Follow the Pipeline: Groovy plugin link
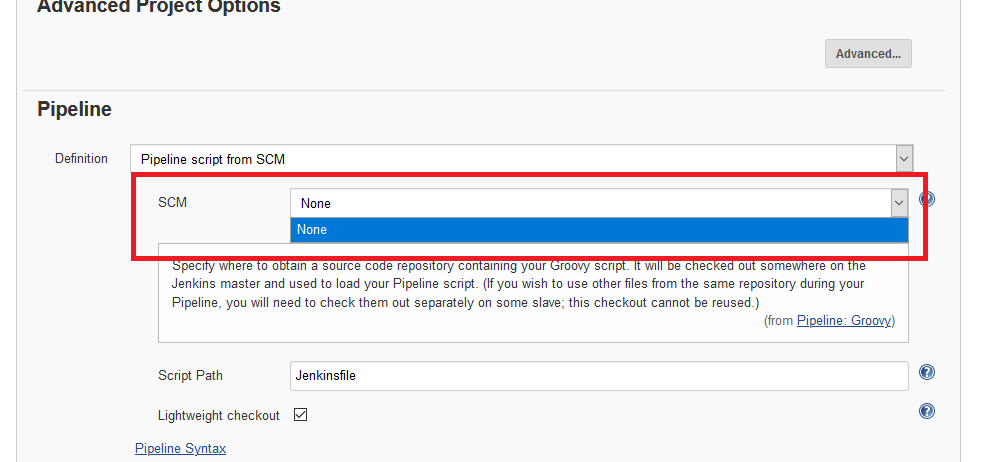Screen dimensions: 1001x462 click(x=845, y=321)
